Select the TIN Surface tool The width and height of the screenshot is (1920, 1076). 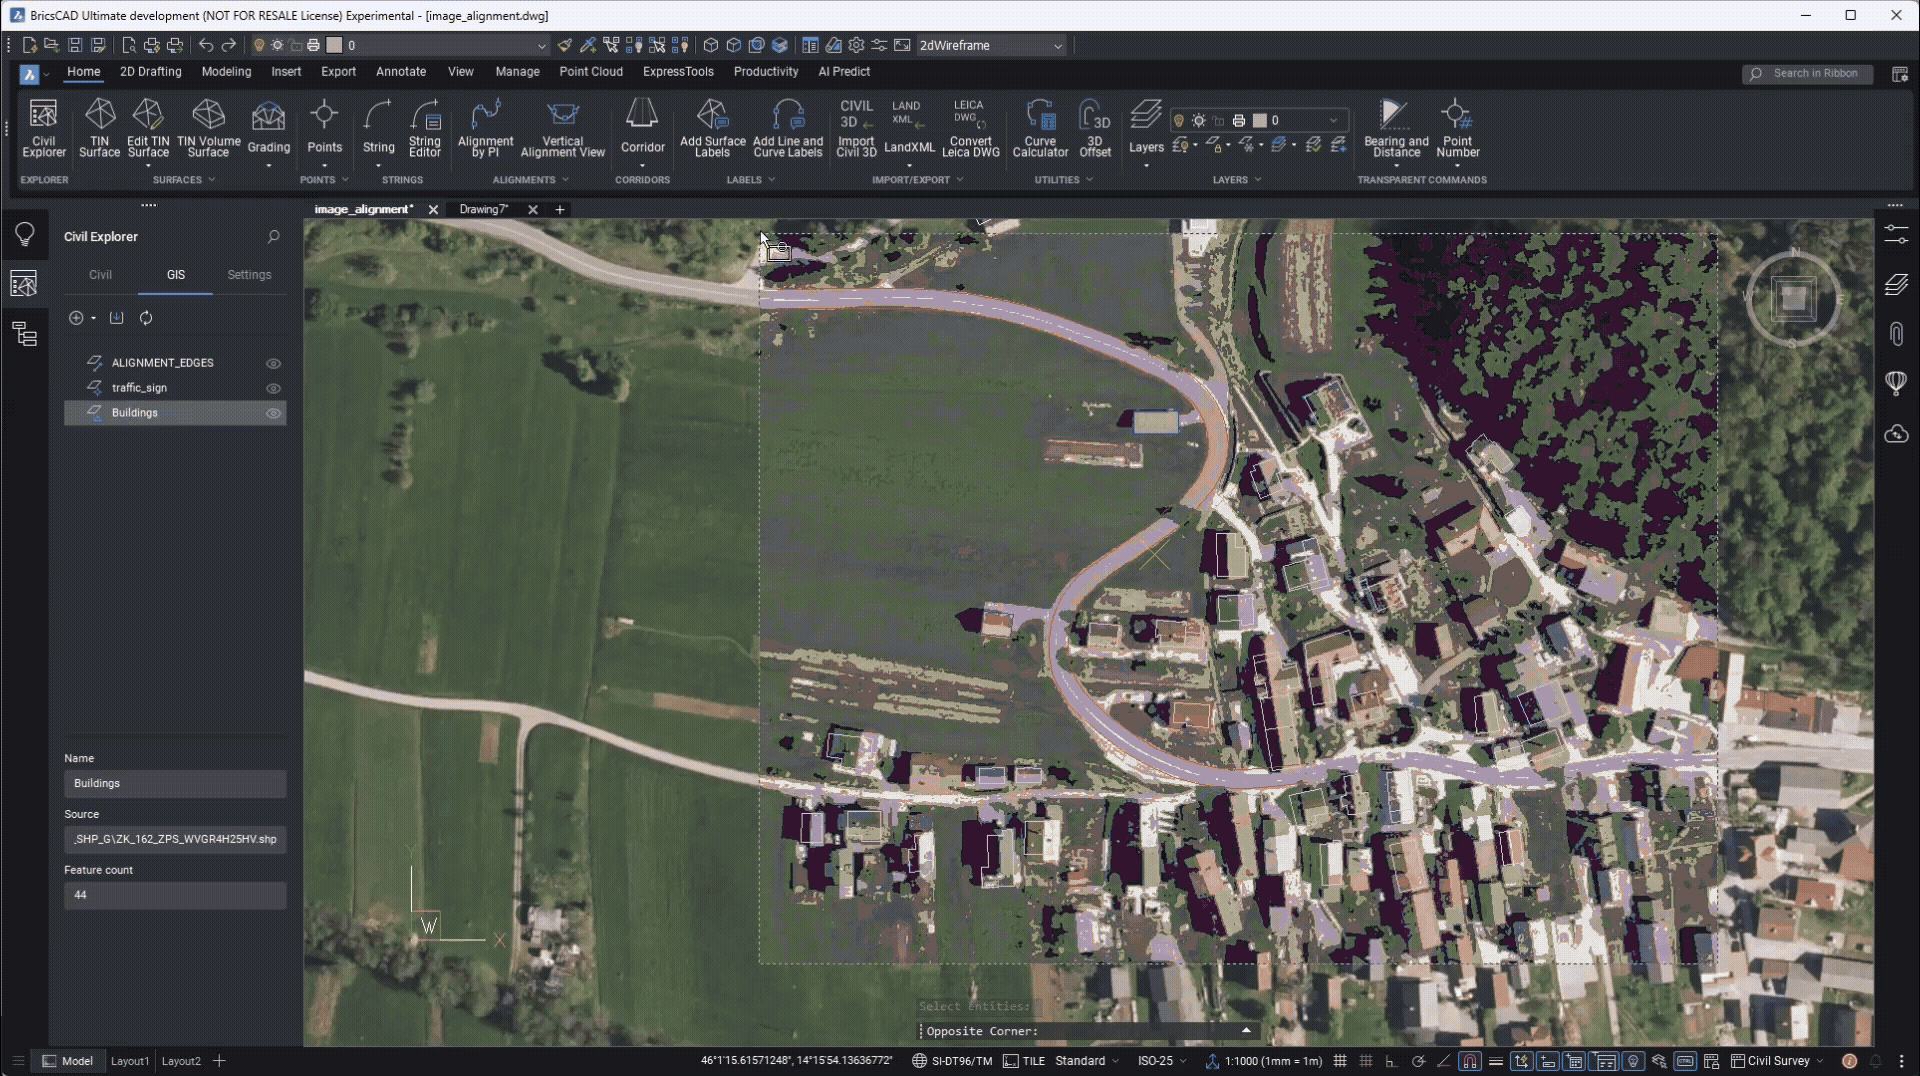[99, 128]
